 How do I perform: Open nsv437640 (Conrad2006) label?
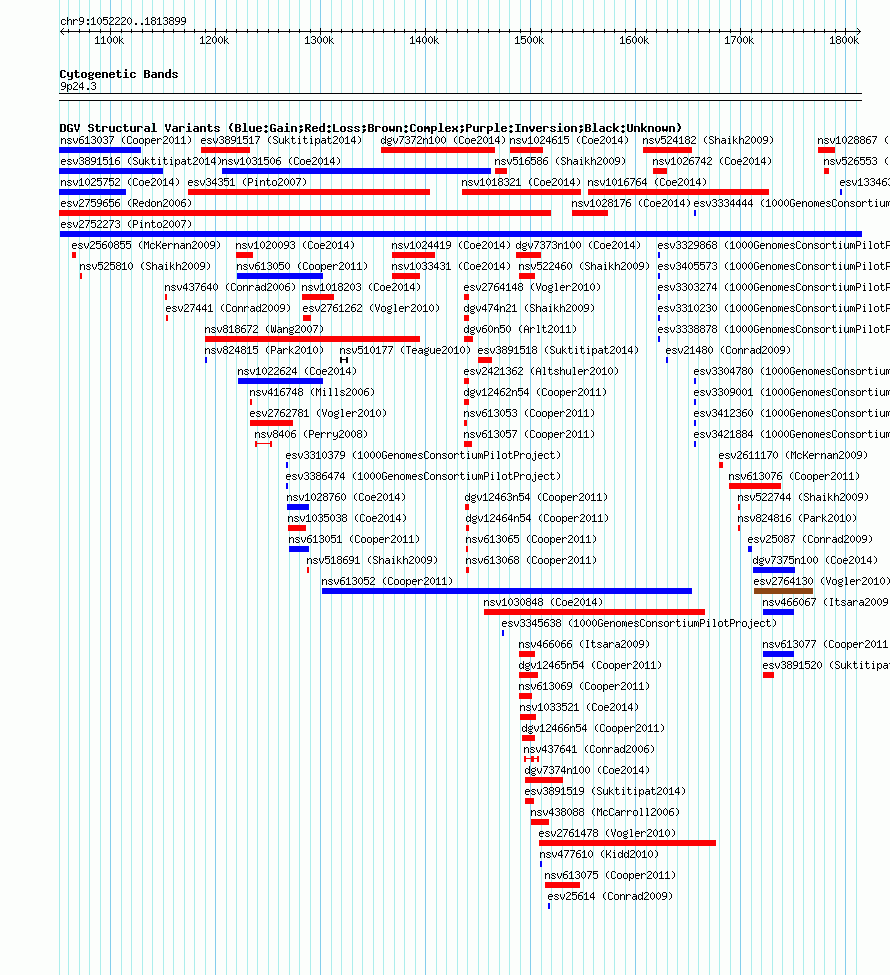tap(230, 287)
